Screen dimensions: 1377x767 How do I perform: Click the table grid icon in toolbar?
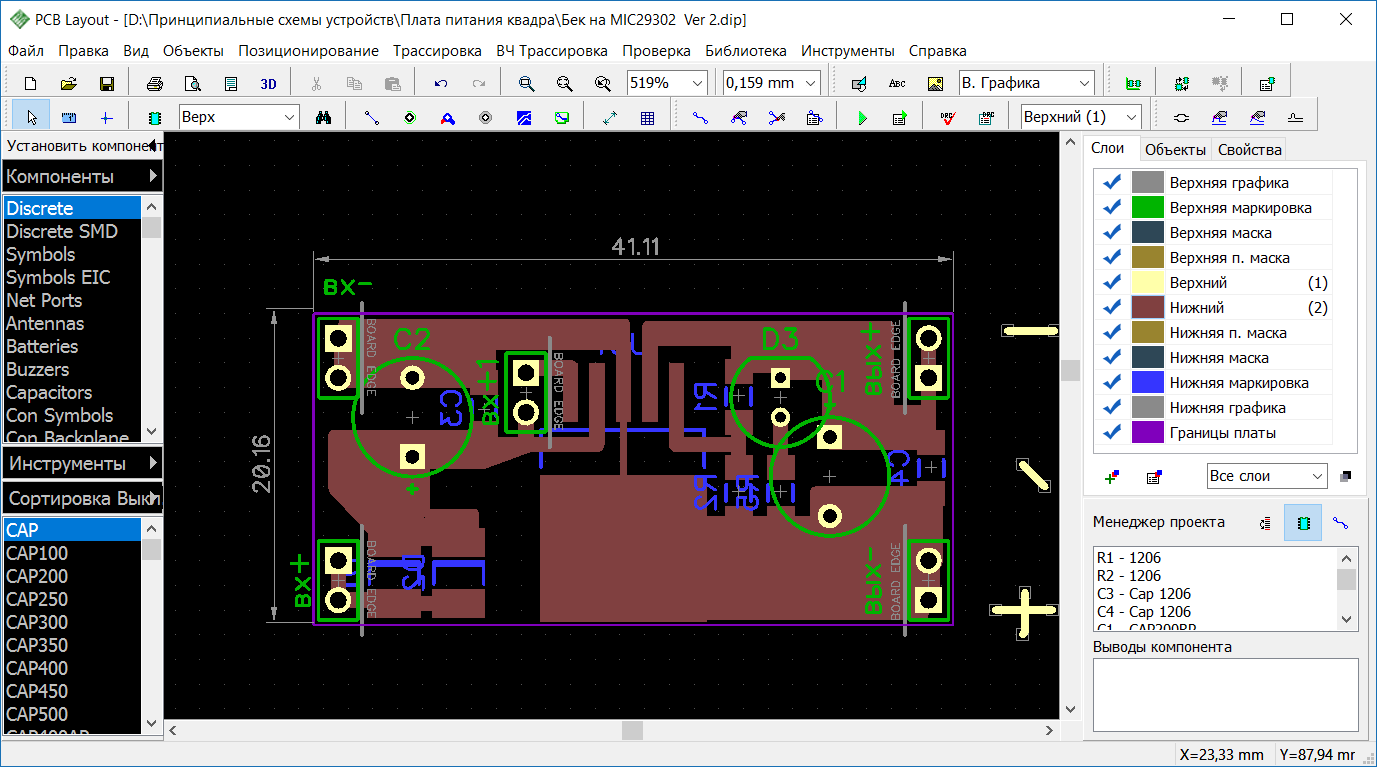pyautogui.click(x=648, y=117)
